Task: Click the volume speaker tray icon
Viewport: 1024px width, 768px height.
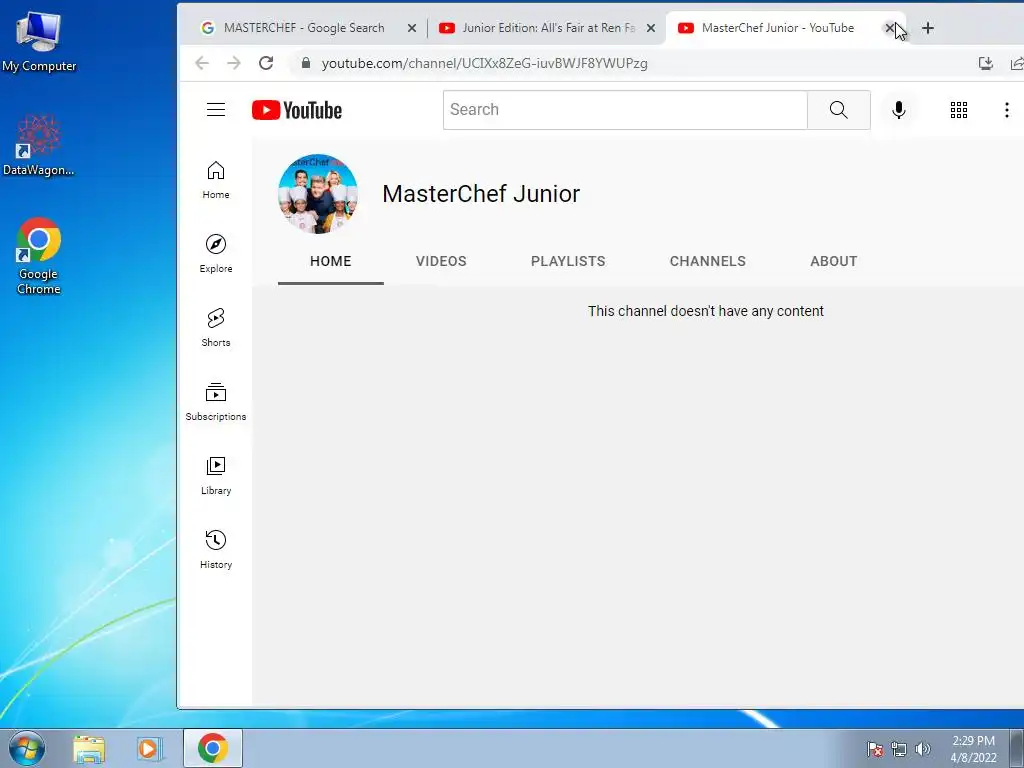Action: pyautogui.click(x=923, y=749)
